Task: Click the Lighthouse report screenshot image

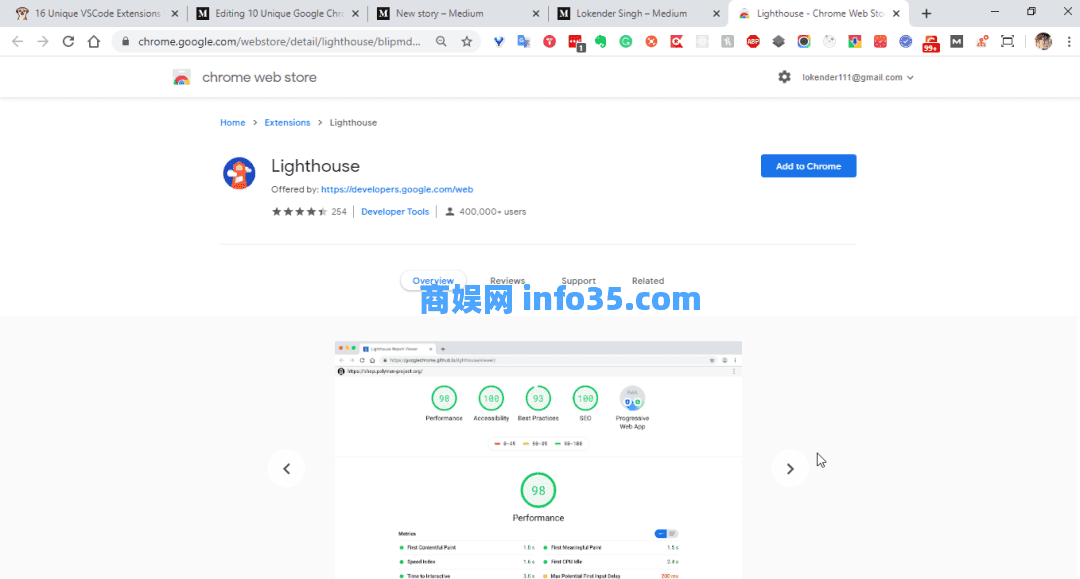Action: point(538,460)
